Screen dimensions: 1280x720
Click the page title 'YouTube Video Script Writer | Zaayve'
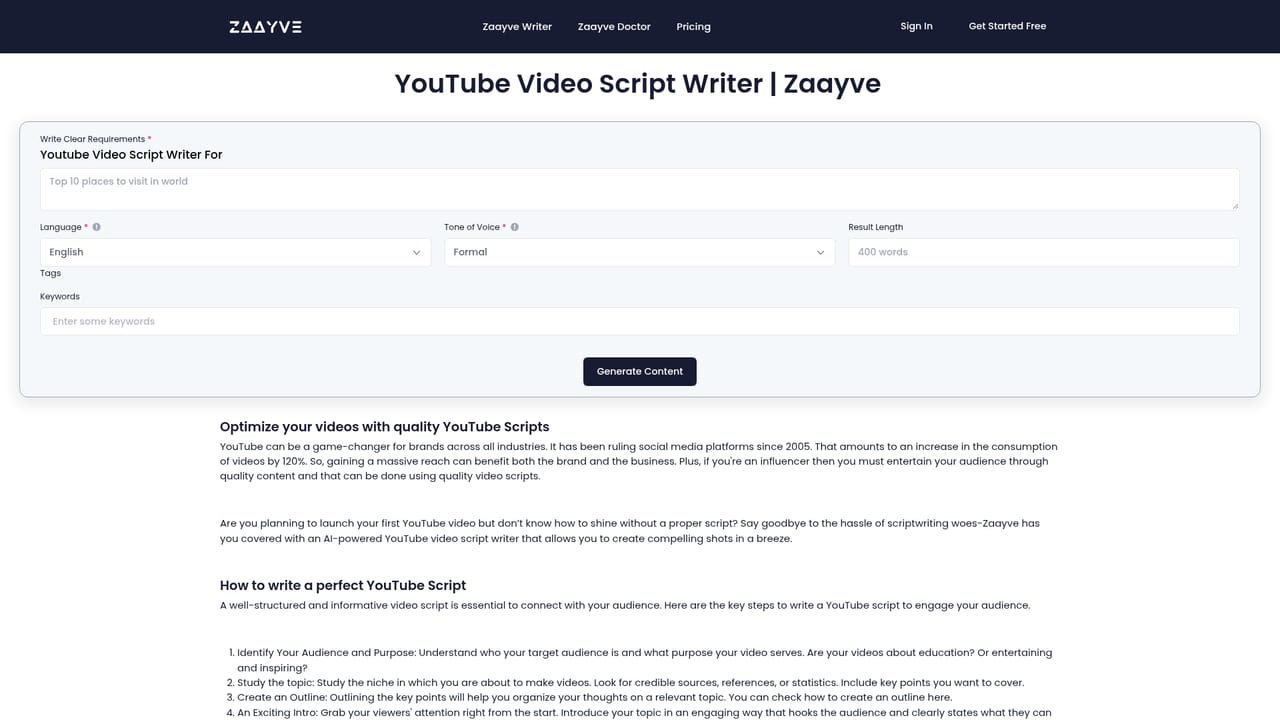click(638, 83)
